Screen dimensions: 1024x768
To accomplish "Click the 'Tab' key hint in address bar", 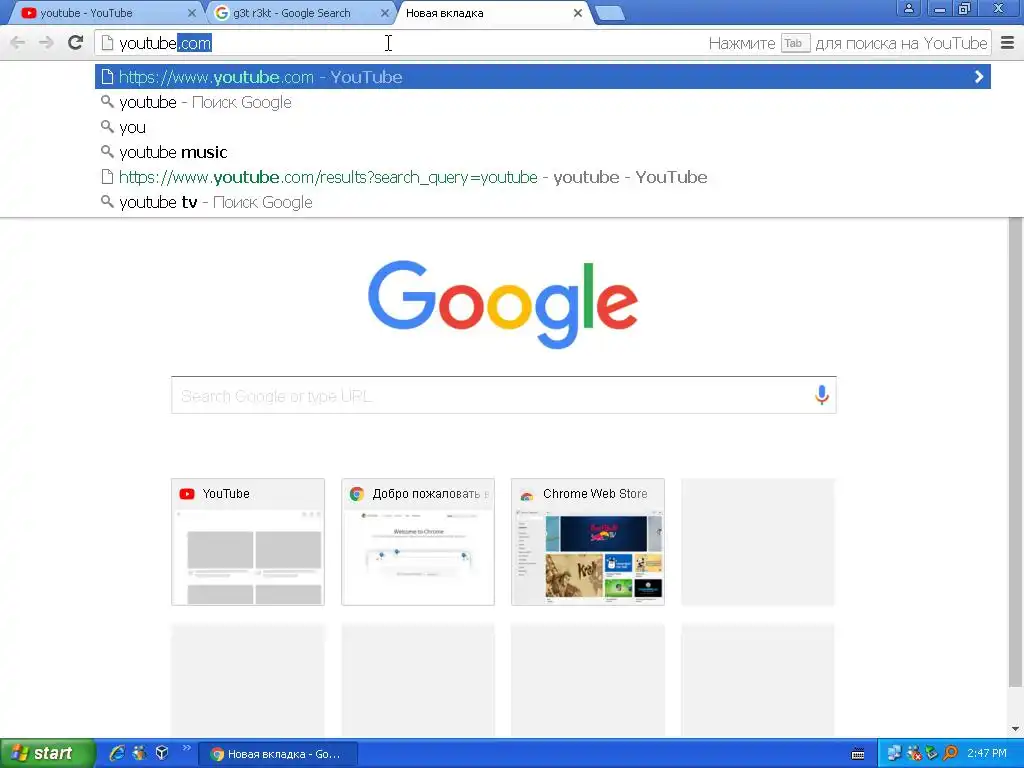I will click(x=795, y=43).
